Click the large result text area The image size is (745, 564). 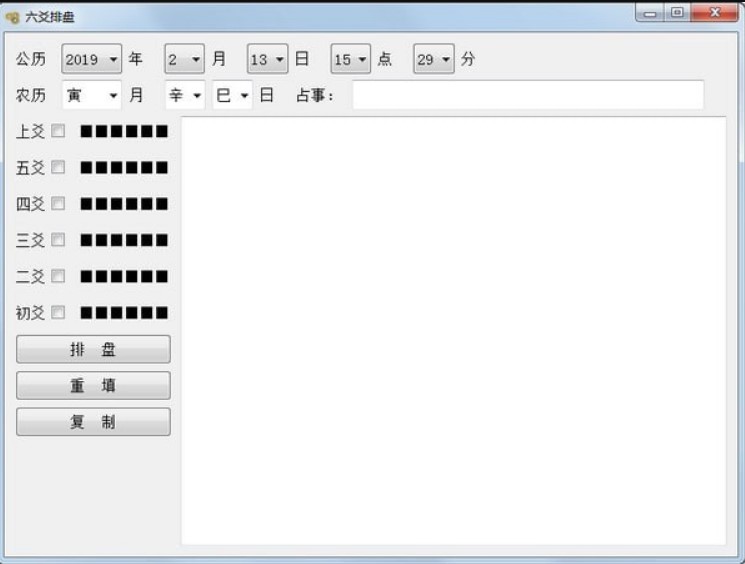(x=453, y=331)
